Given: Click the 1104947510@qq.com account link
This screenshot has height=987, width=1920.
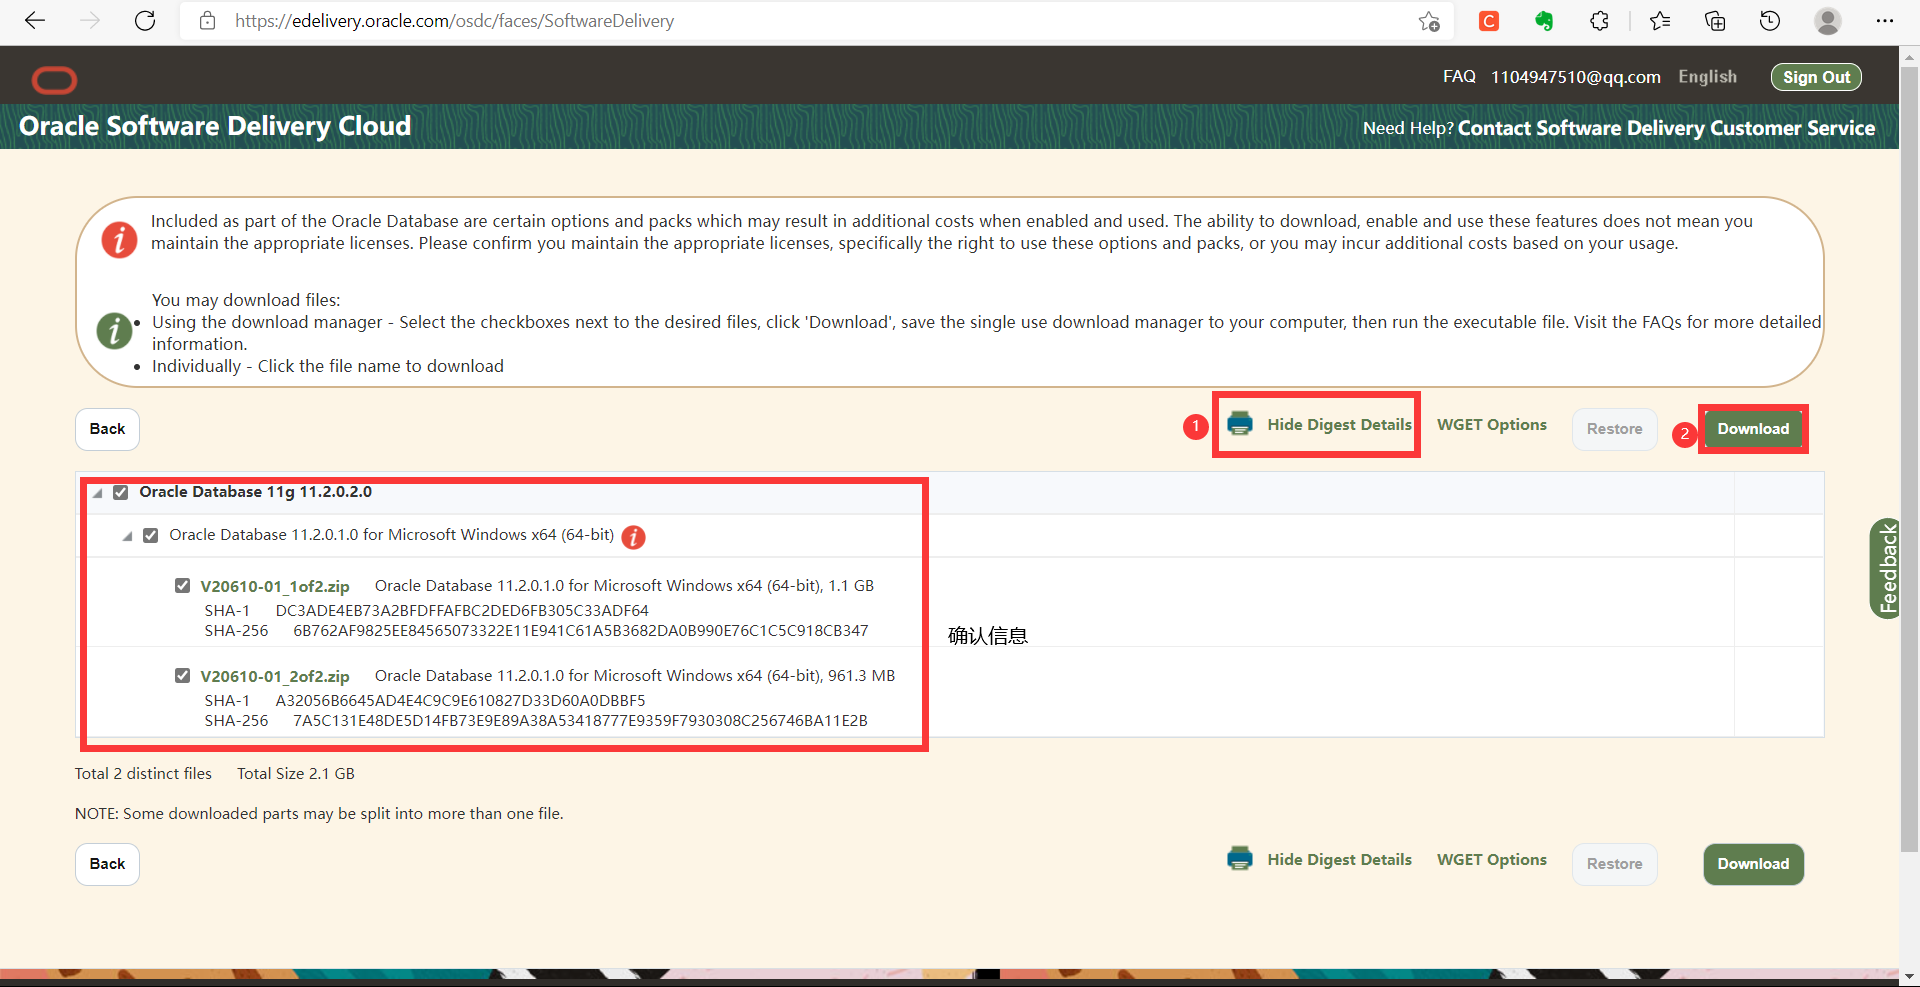Looking at the screenshot, I should 1575,77.
